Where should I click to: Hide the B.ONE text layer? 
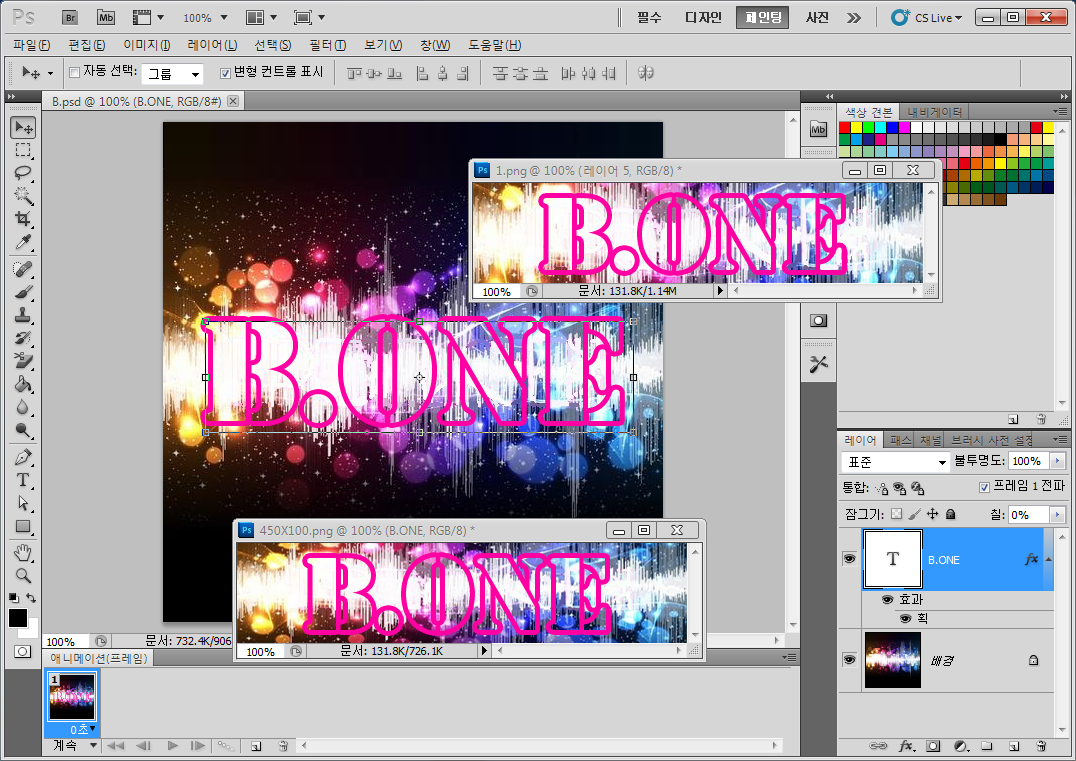(x=850, y=559)
